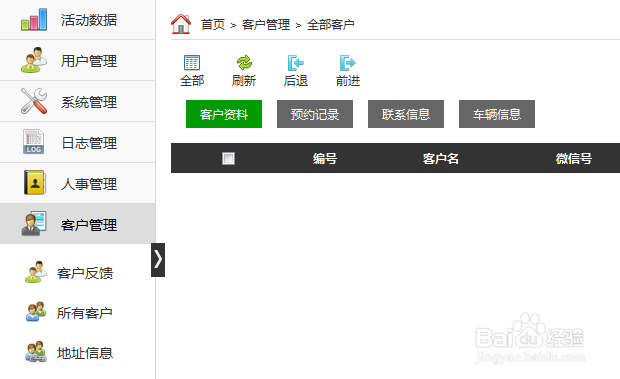Switch to the 客户资料 tab
The image size is (620, 379).
coord(224,114)
